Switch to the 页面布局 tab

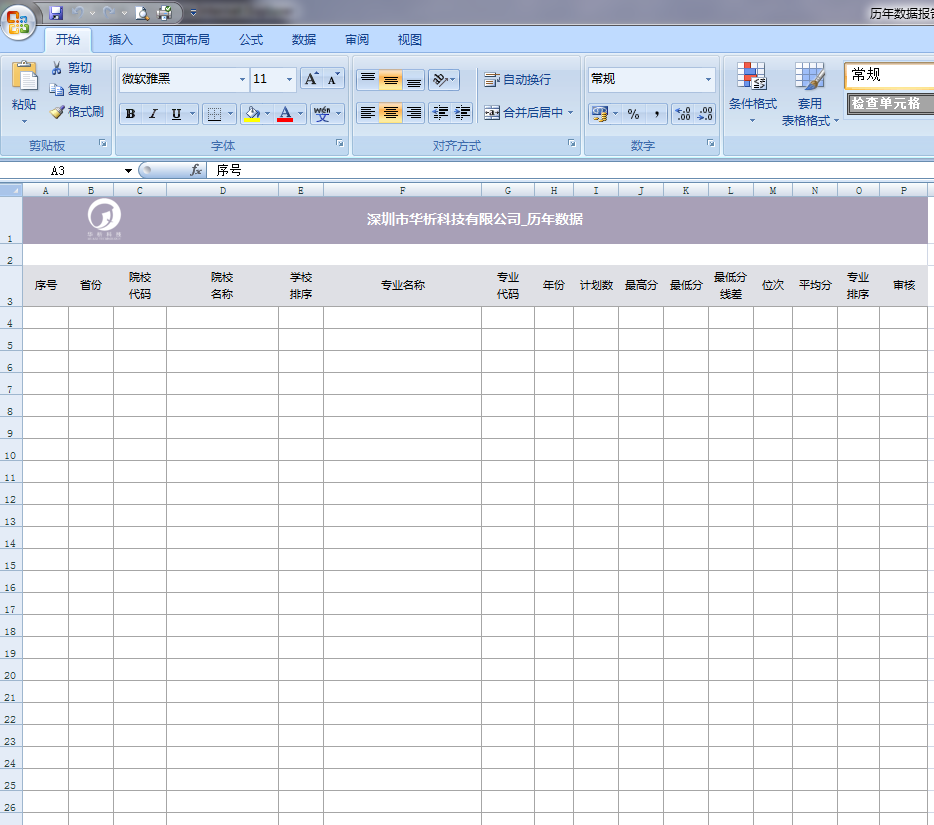click(186, 40)
